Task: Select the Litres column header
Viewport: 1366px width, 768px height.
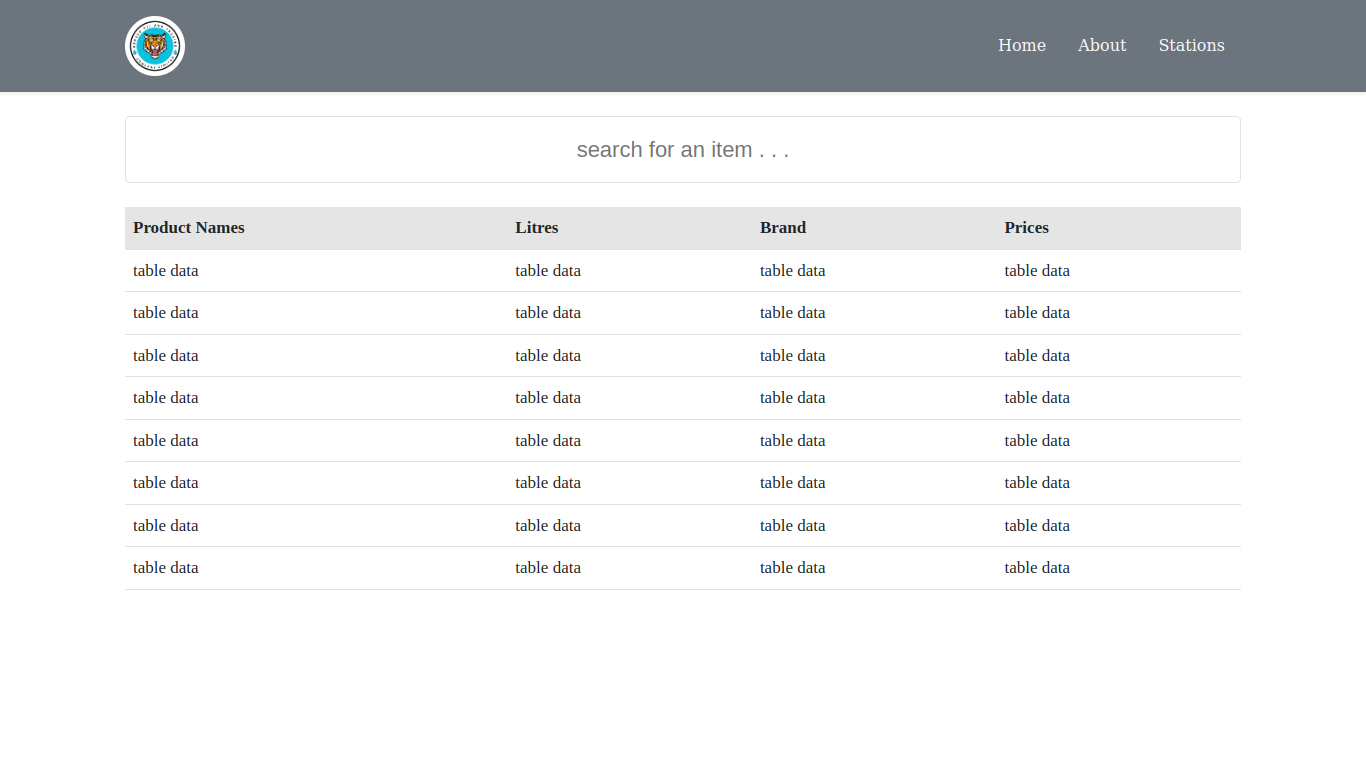Action: click(x=537, y=228)
